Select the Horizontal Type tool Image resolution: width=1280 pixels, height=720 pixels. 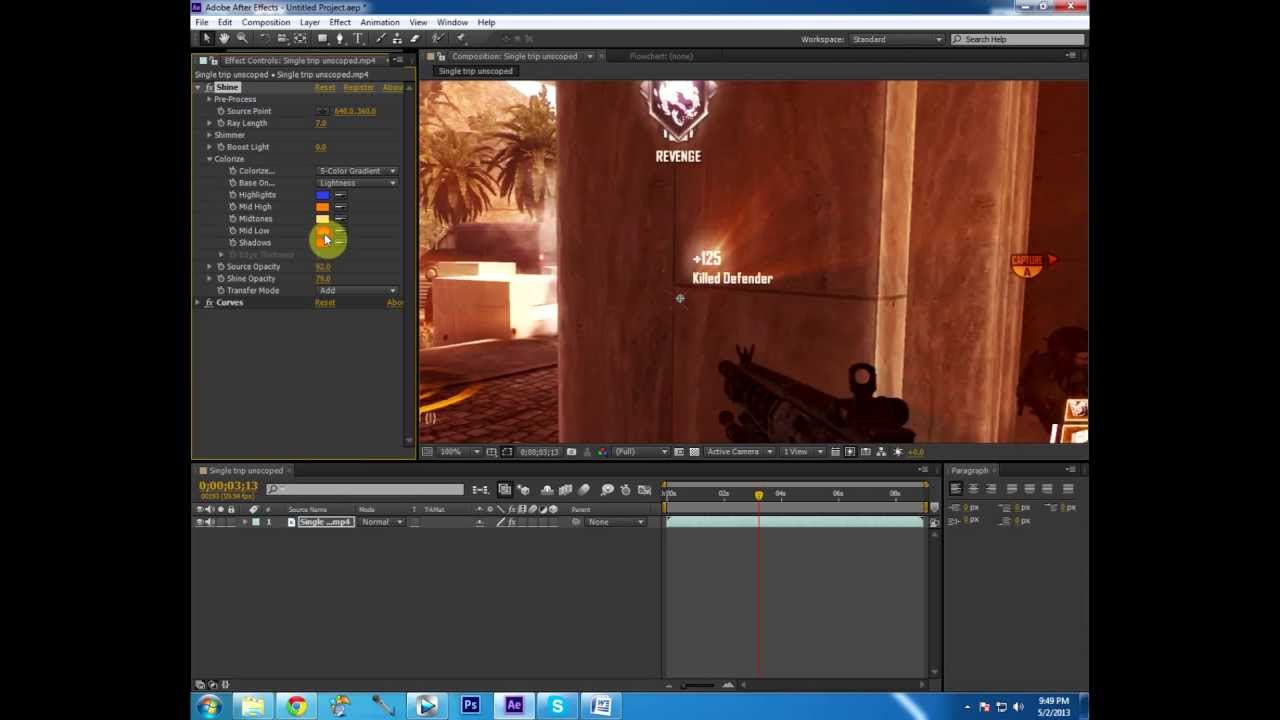pyautogui.click(x=358, y=38)
